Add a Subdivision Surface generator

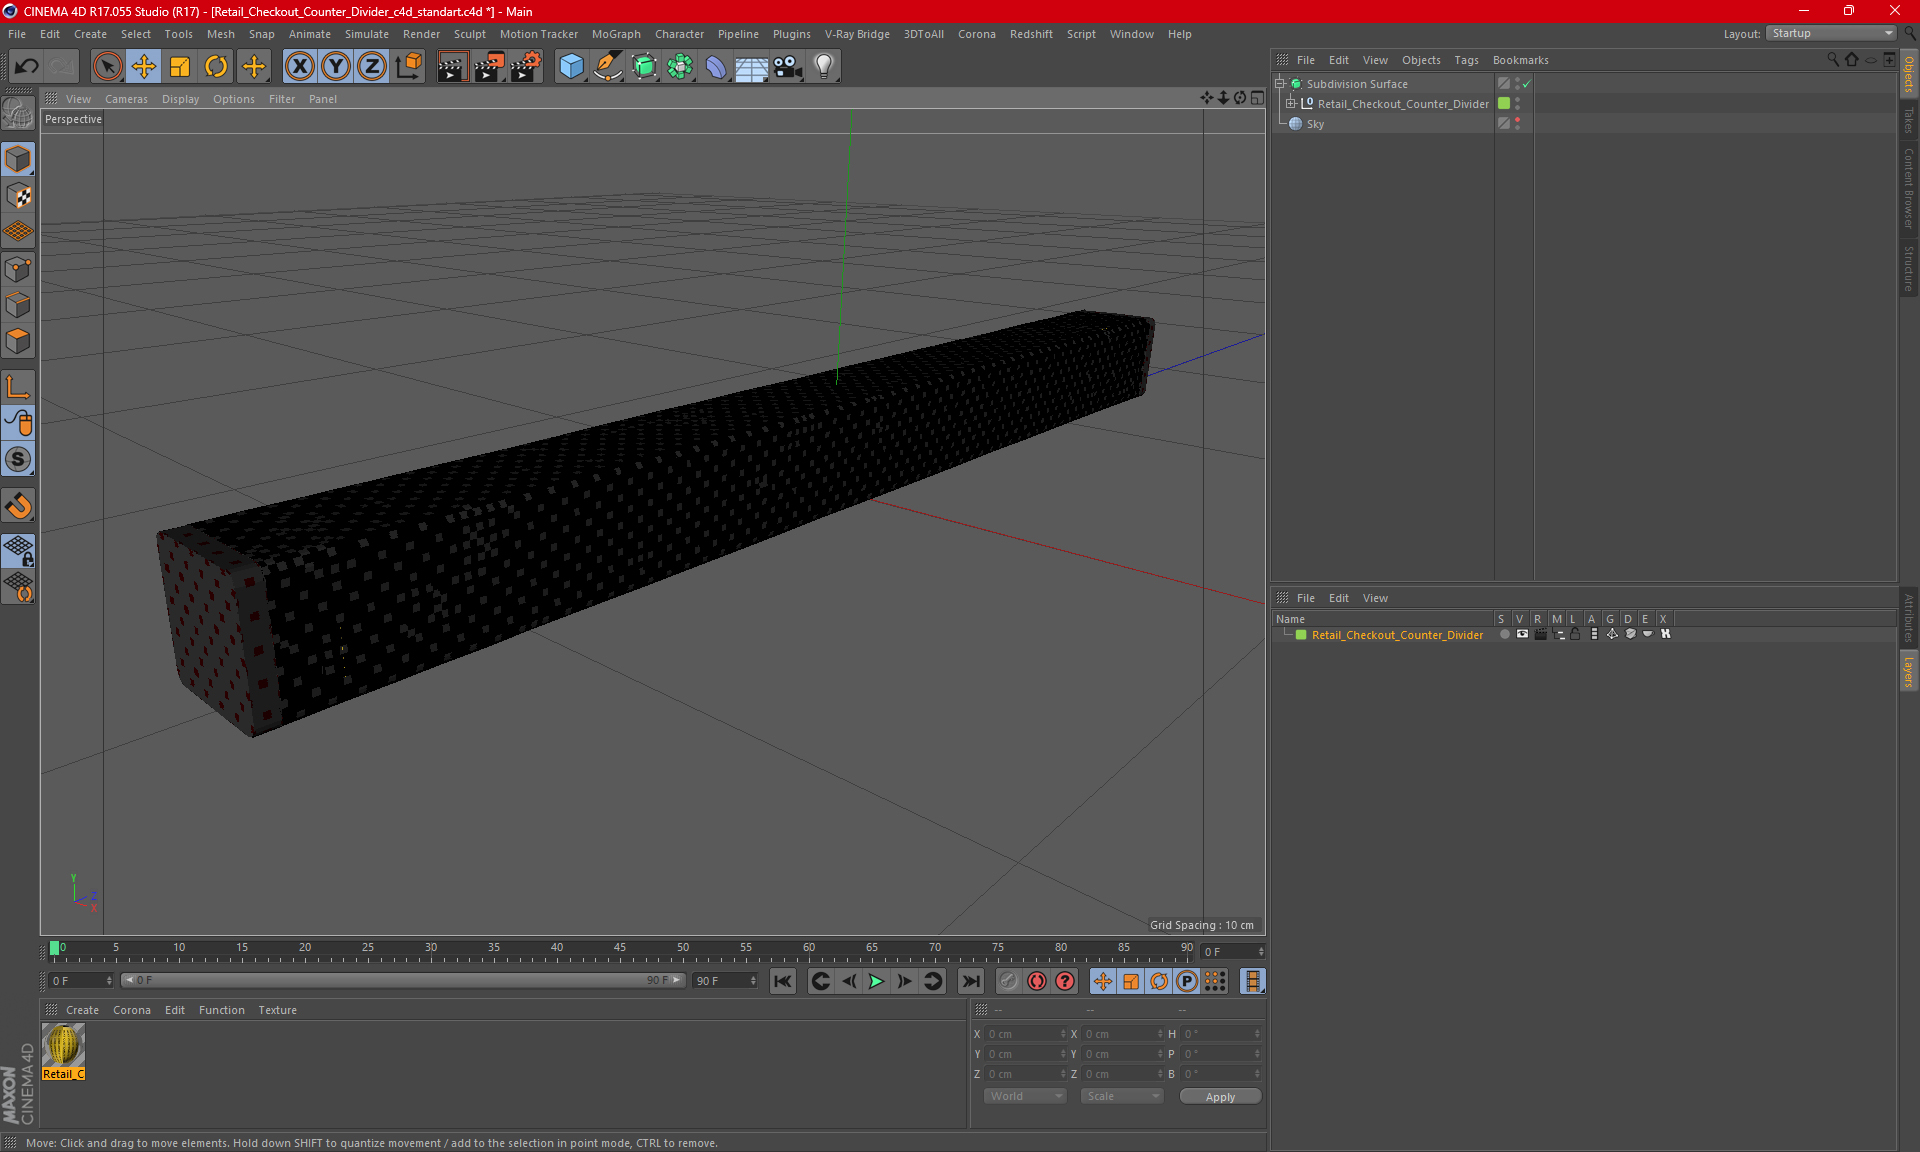[x=644, y=67]
